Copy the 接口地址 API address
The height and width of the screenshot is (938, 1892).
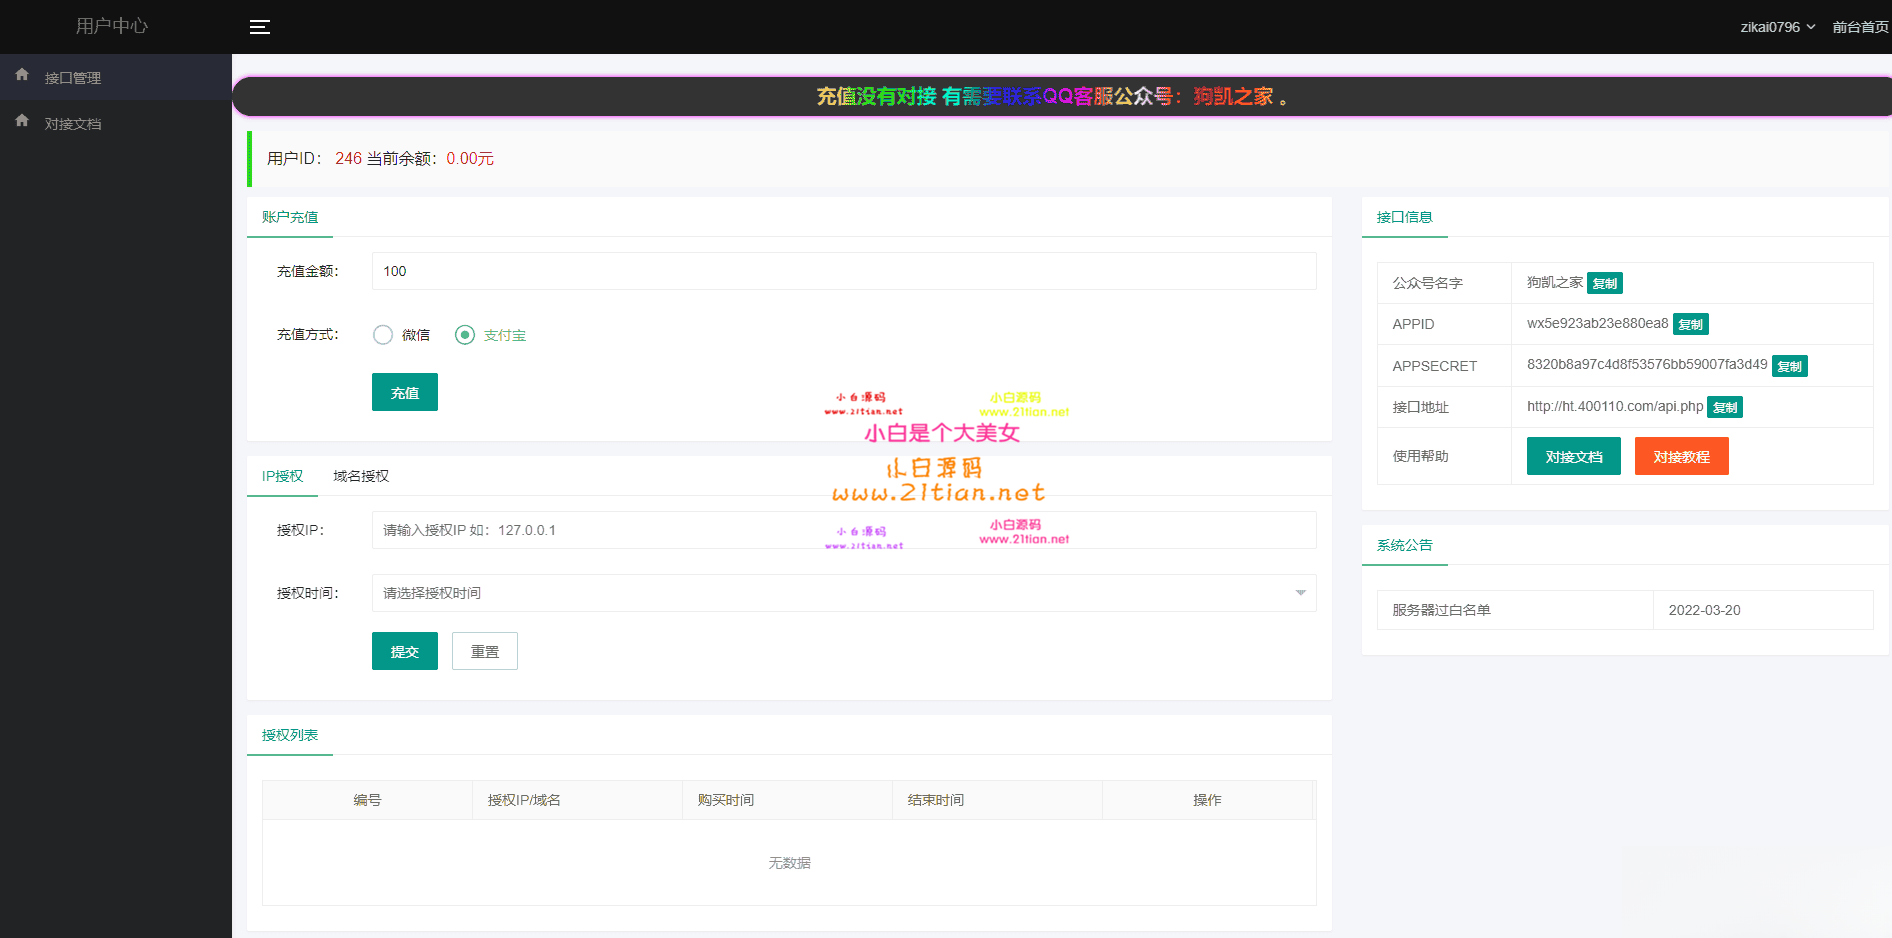[x=1724, y=407]
